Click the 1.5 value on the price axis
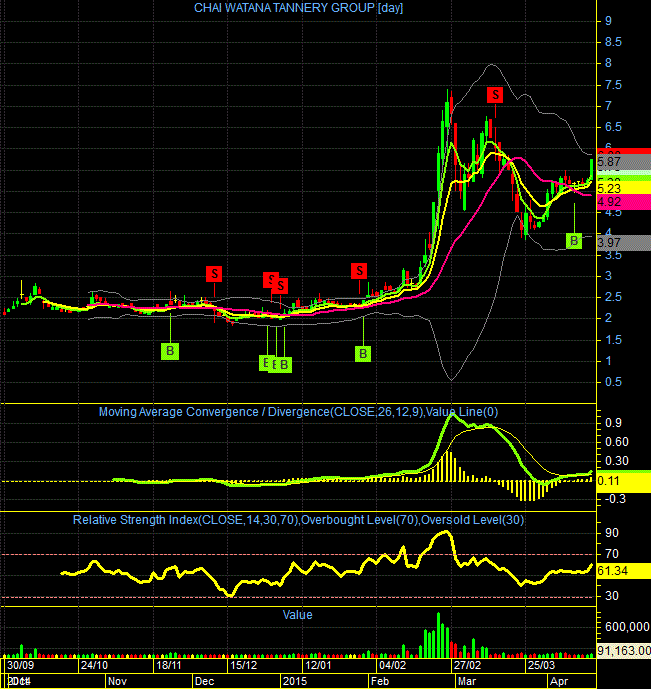This screenshot has width=651, height=689. coord(614,340)
